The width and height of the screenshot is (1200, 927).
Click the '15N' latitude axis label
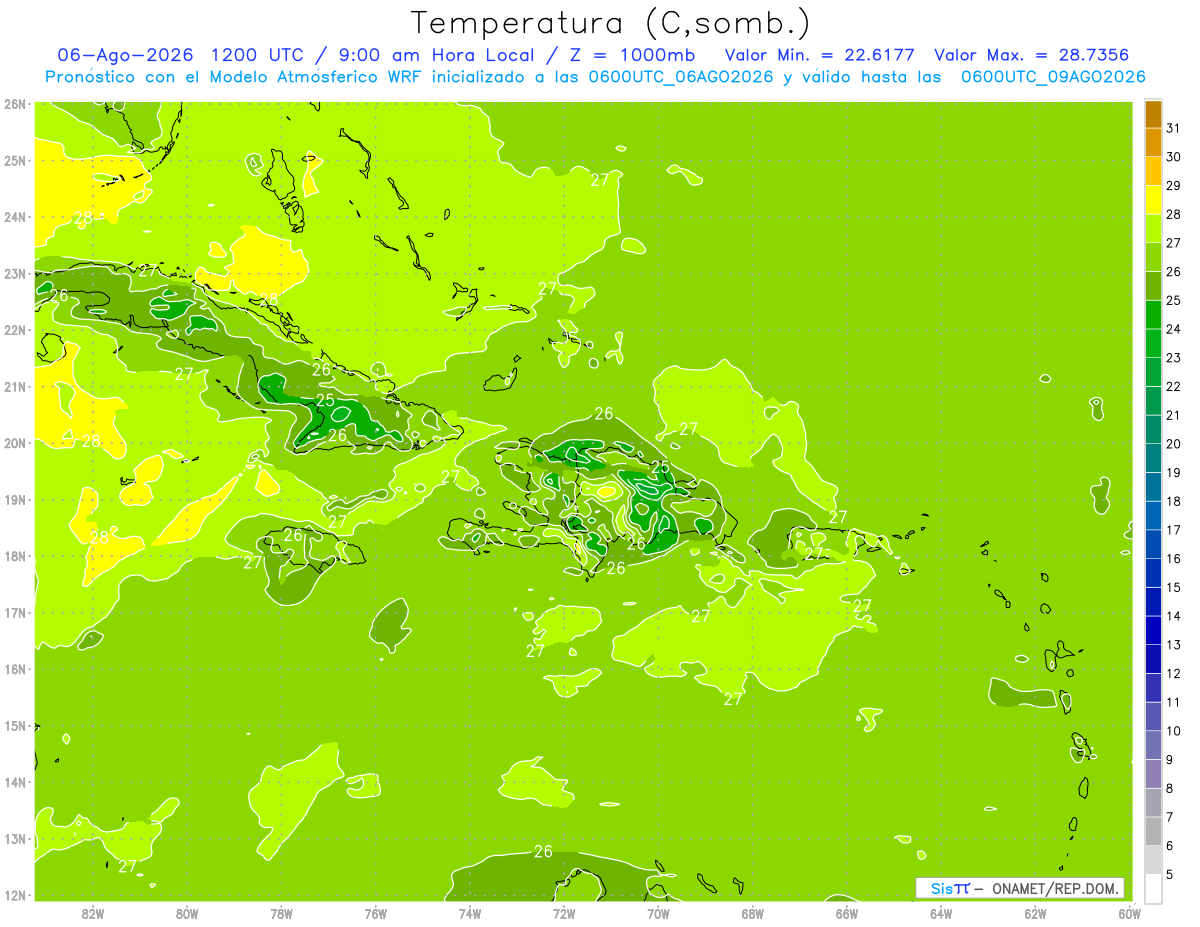(15, 726)
